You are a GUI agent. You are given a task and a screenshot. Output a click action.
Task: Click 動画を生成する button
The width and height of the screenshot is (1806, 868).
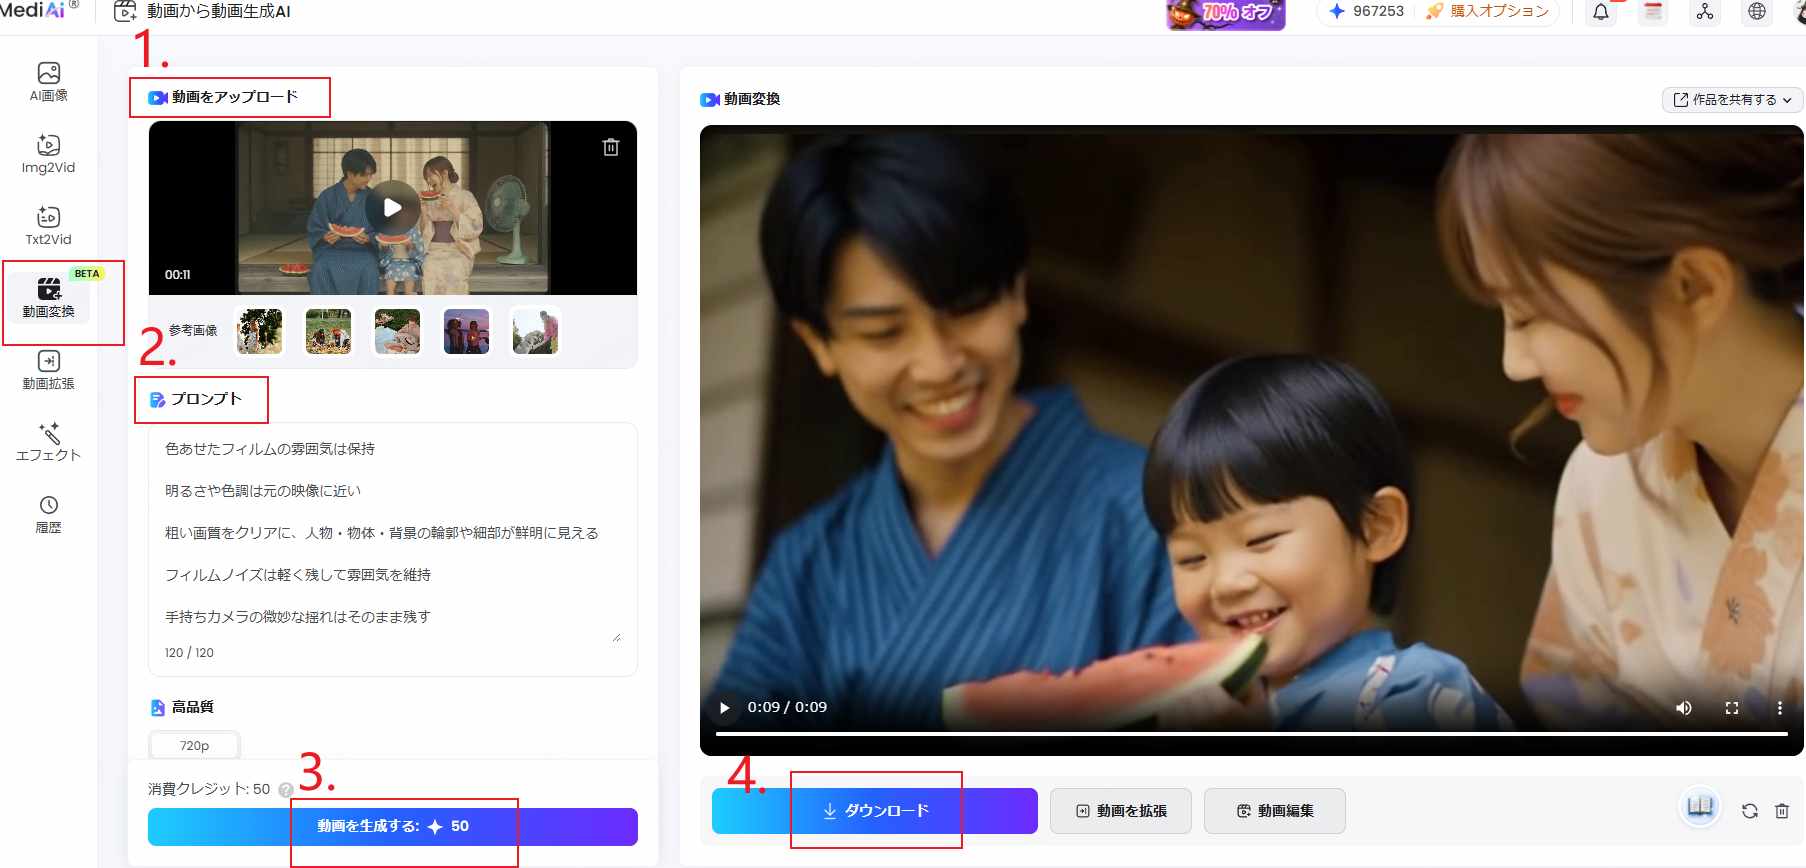[x=393, y=826]
